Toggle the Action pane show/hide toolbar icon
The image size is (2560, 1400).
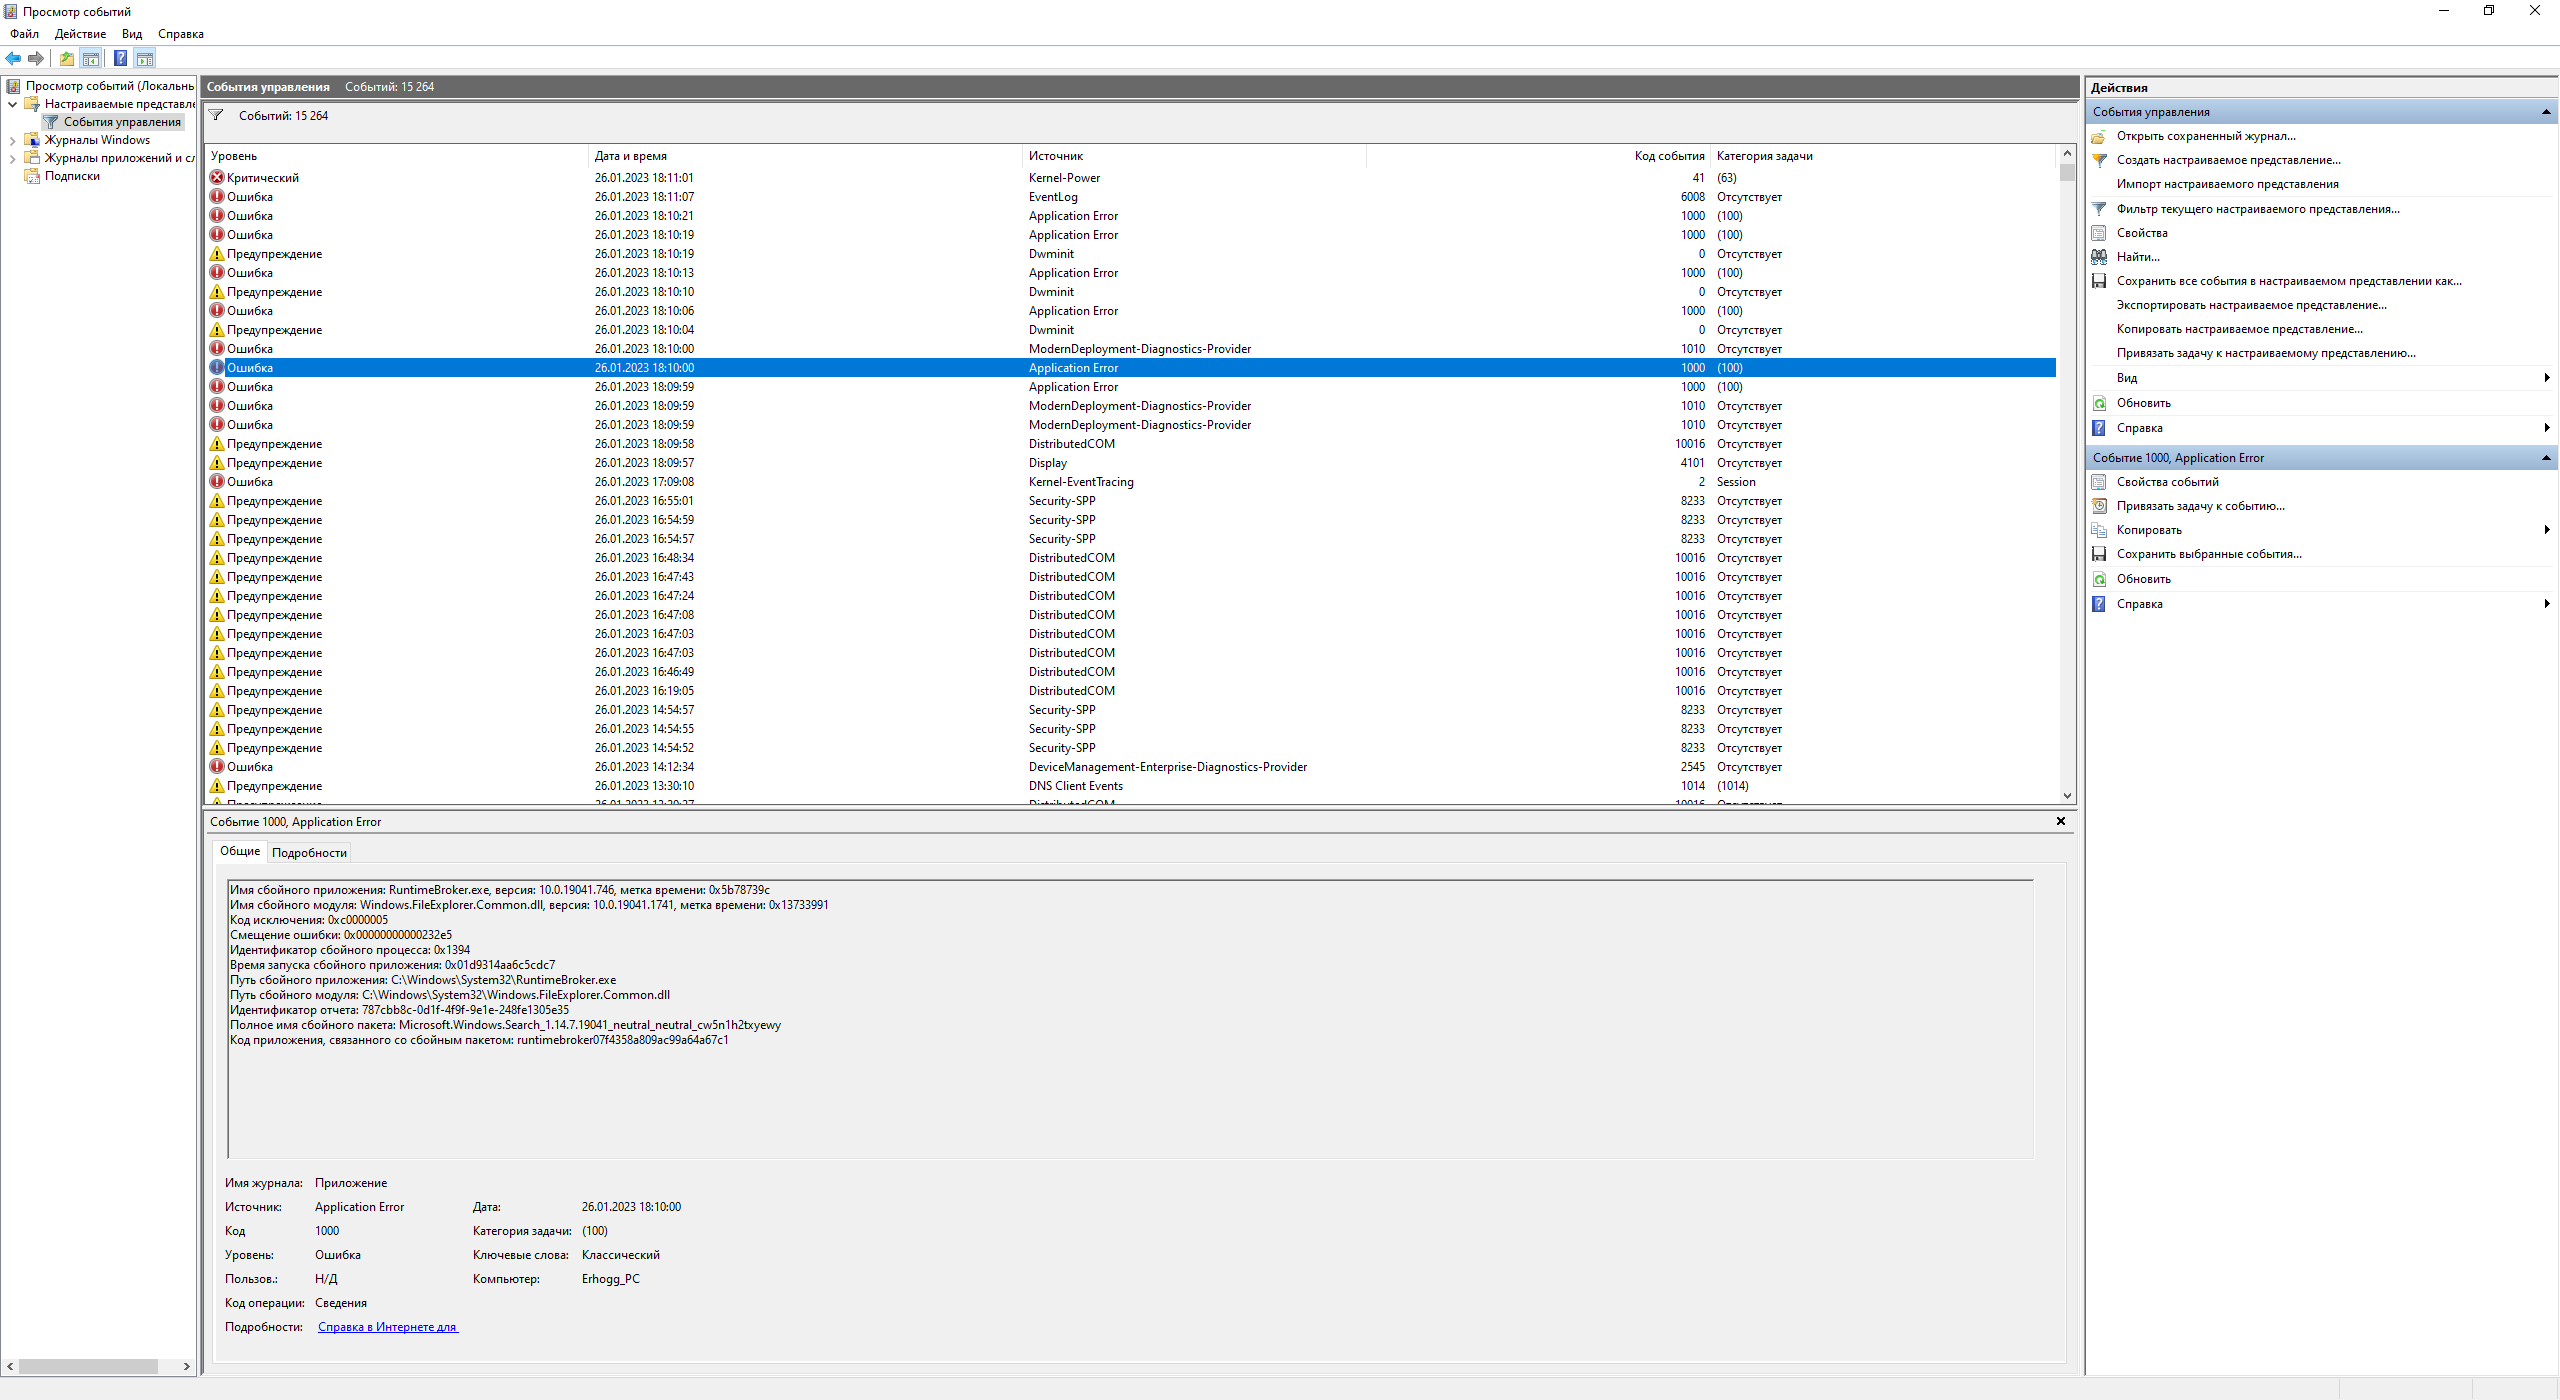pos(145,58)
